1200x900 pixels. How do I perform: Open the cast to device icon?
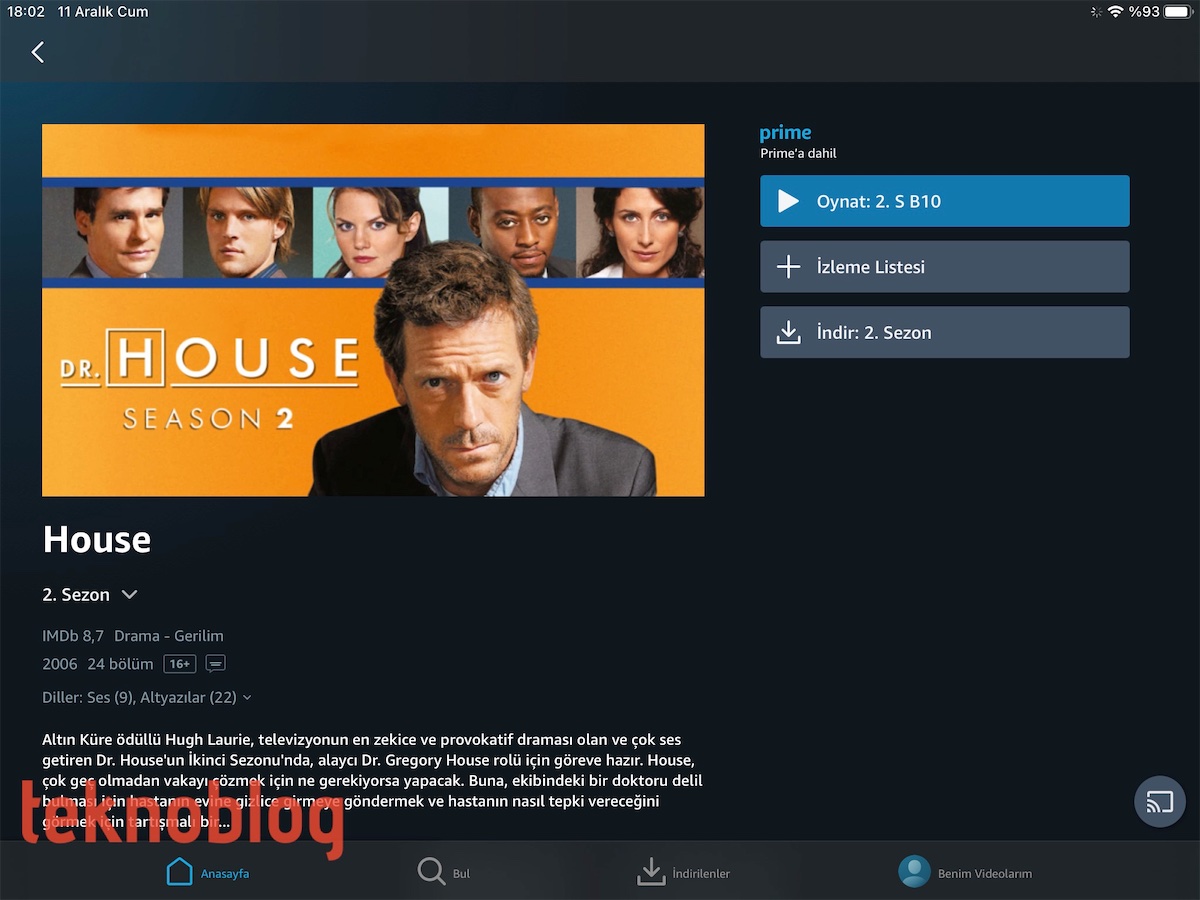tap(1160, 801)
